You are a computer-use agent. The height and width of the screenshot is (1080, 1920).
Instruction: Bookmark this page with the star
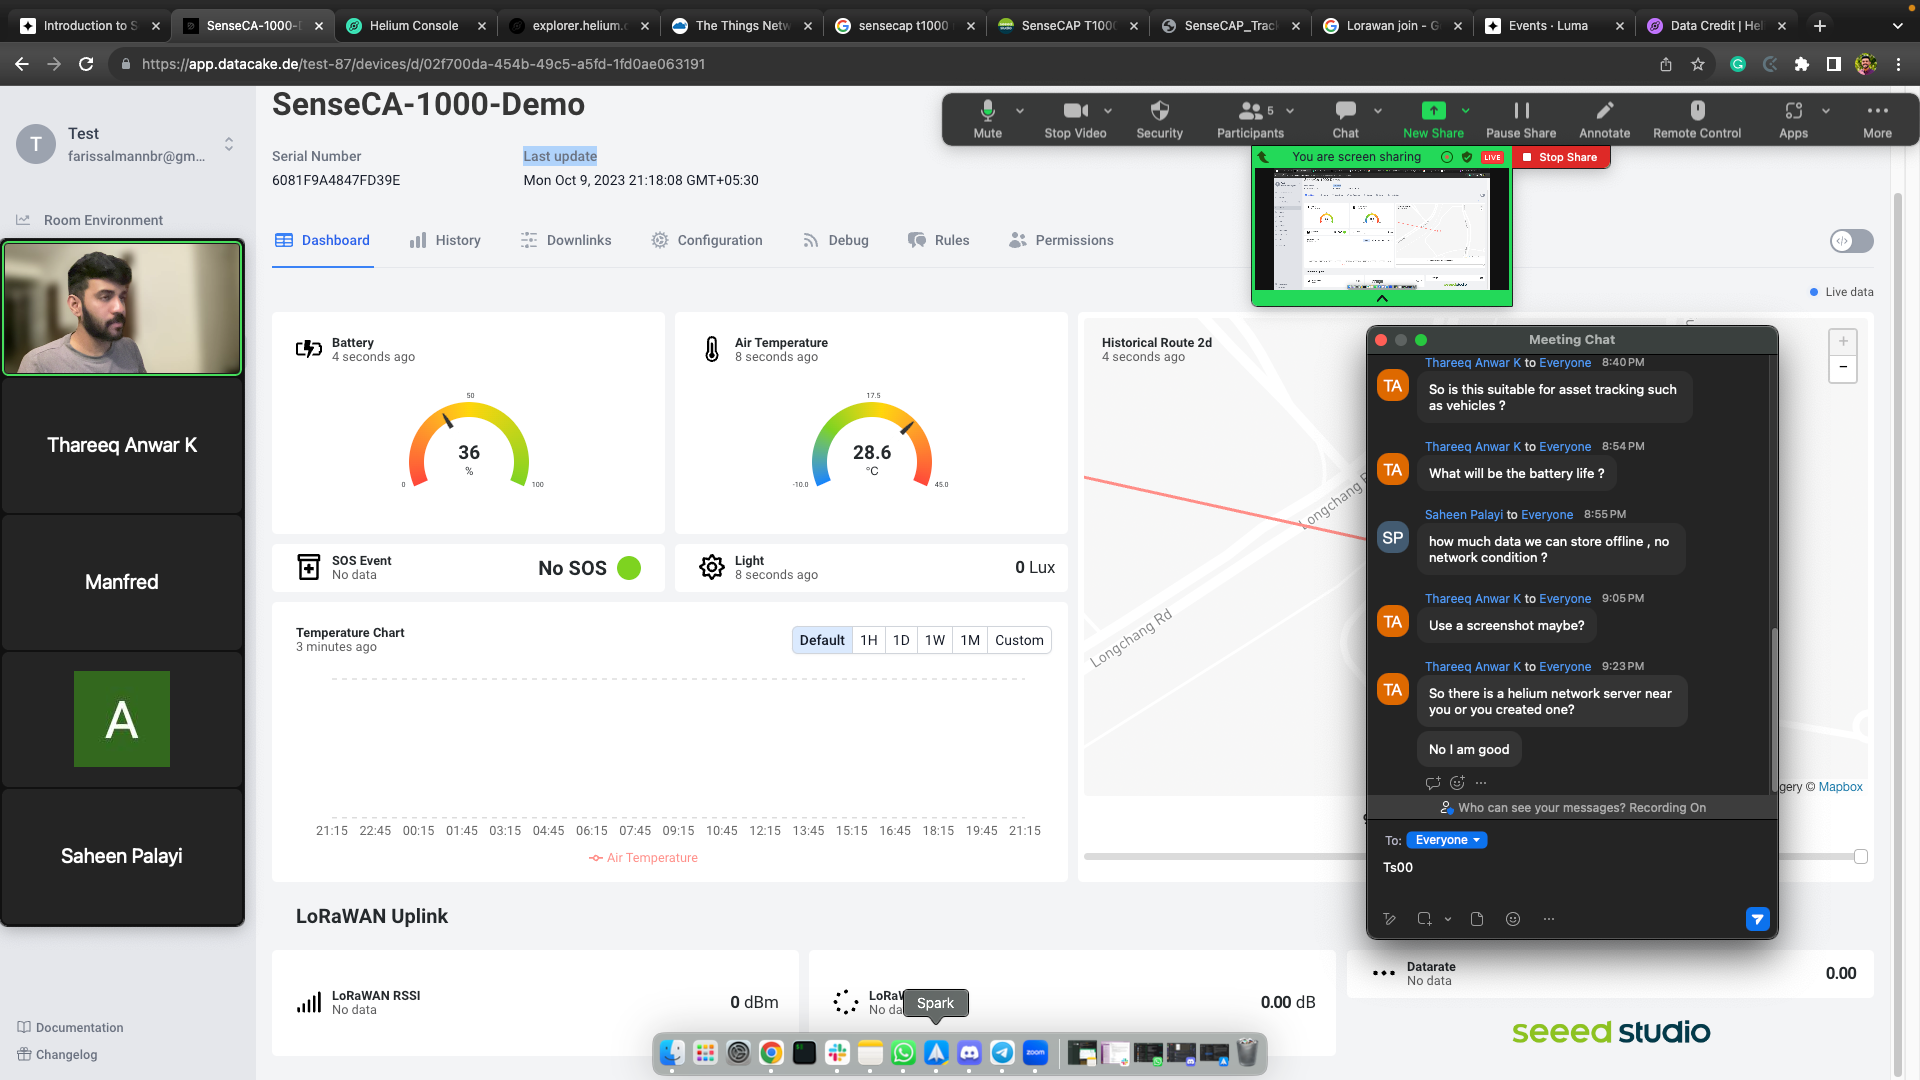1698,64
